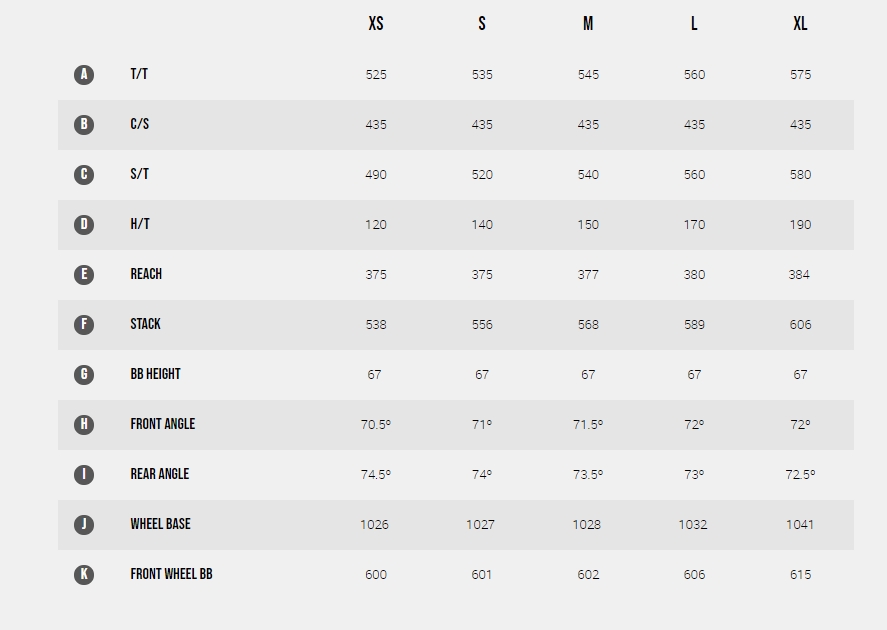Click the XL size column header
Viewport: 887px width, 630px height.
pos(800,24)
